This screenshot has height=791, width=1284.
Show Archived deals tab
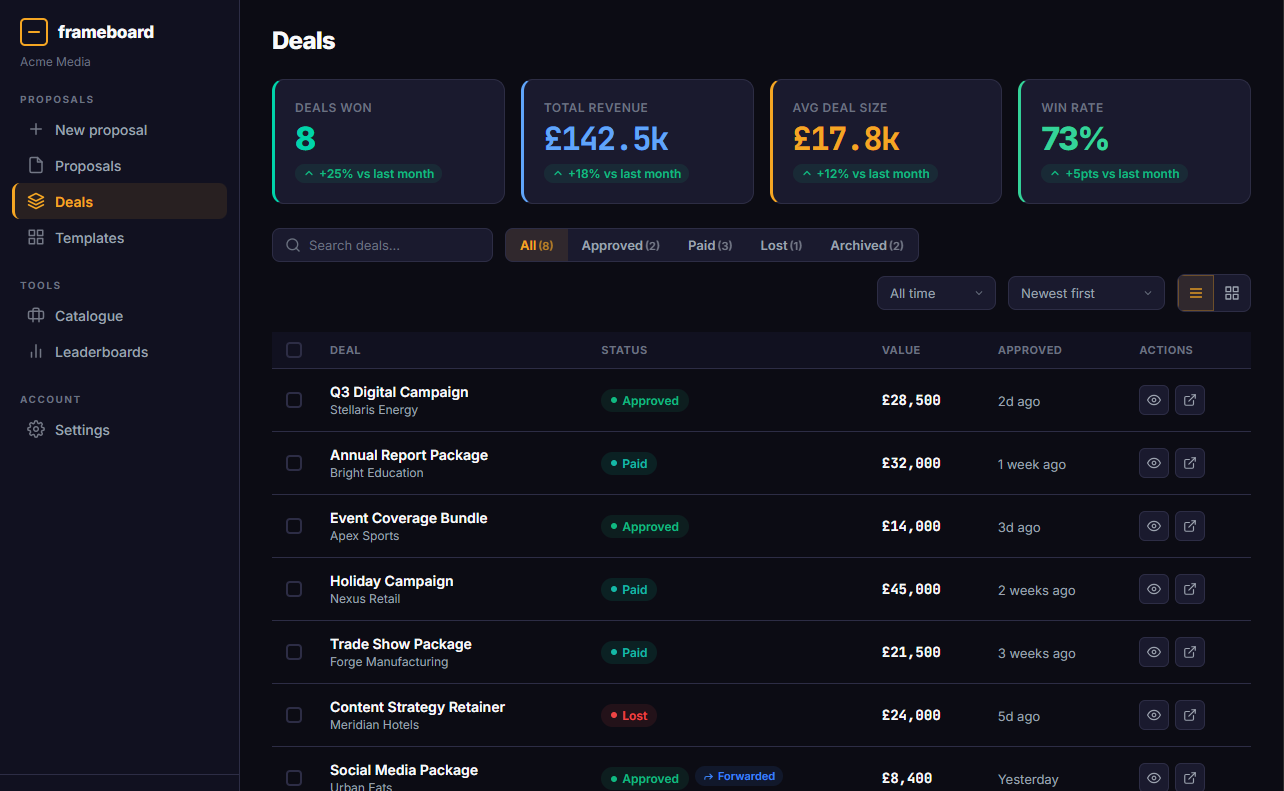(x=866, y=245)
